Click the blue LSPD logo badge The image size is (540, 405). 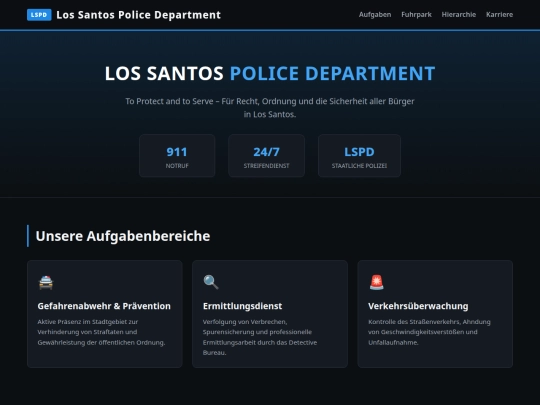39,15
